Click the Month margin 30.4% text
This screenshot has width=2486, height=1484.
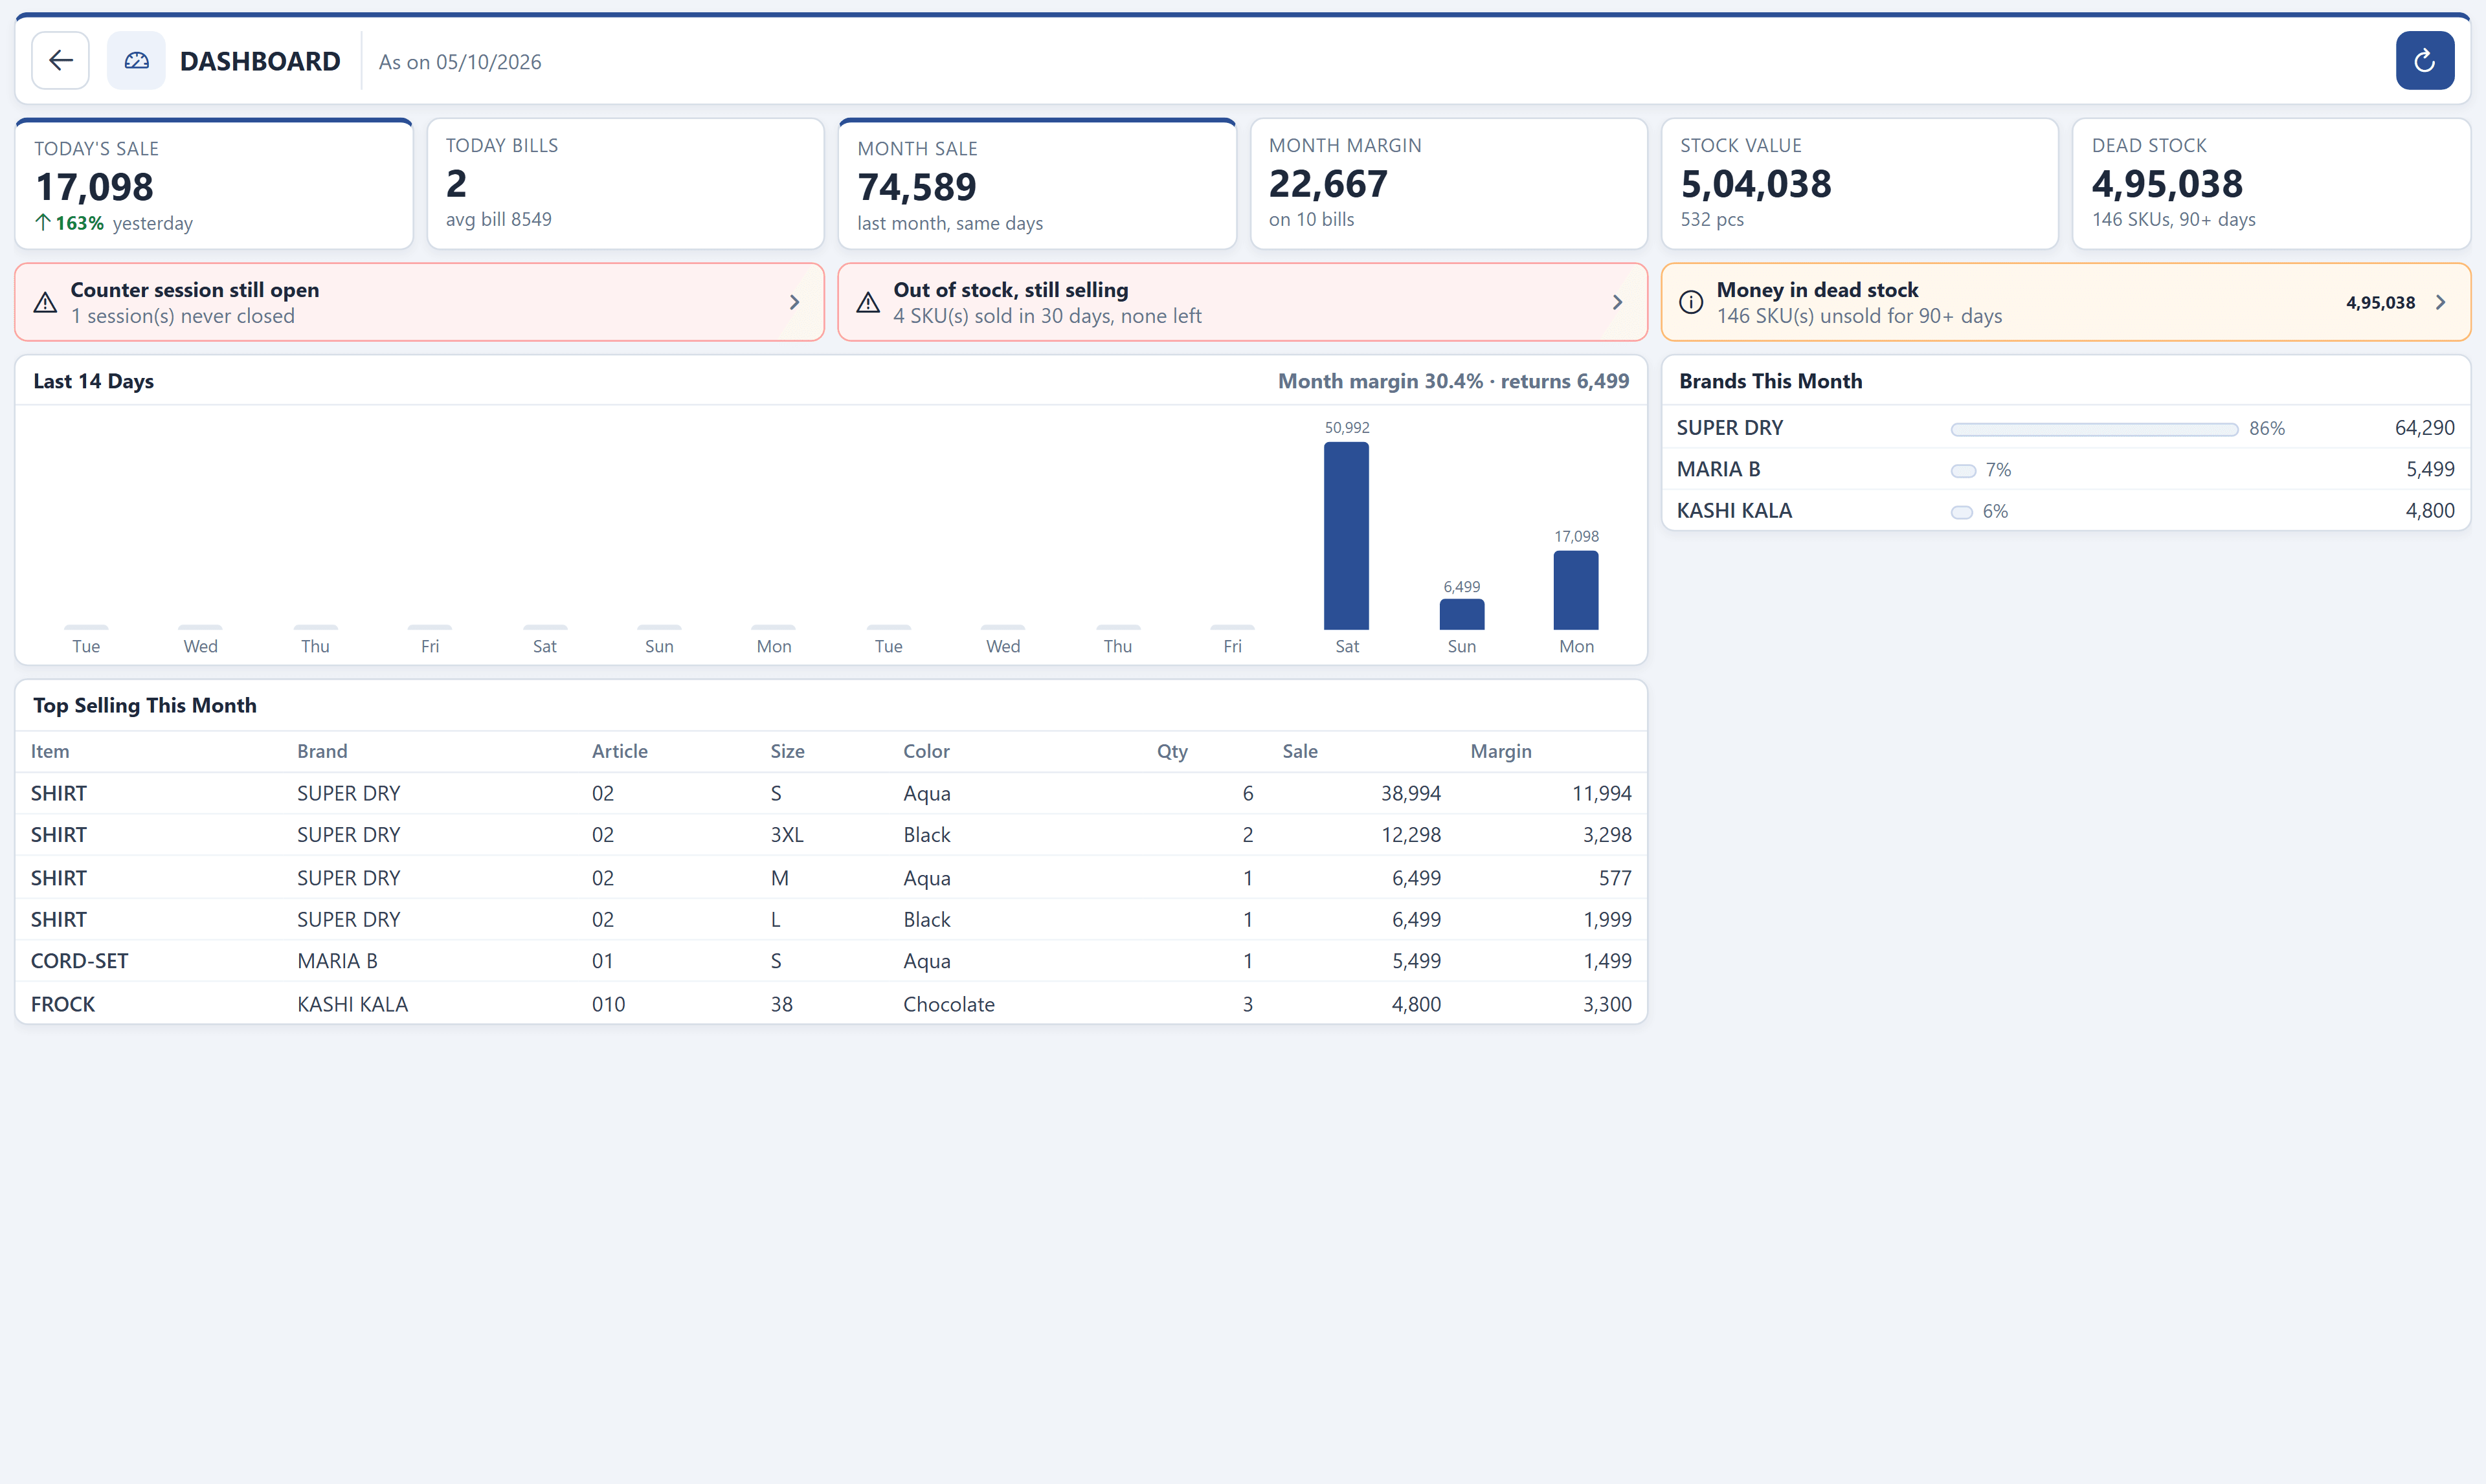pos(1381,381)
